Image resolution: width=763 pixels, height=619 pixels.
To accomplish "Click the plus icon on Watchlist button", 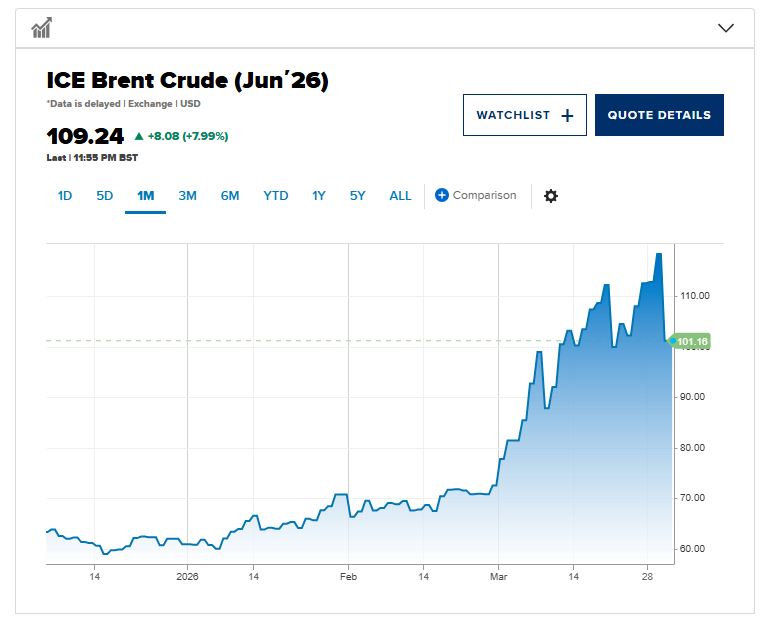I will click(567, 115).
